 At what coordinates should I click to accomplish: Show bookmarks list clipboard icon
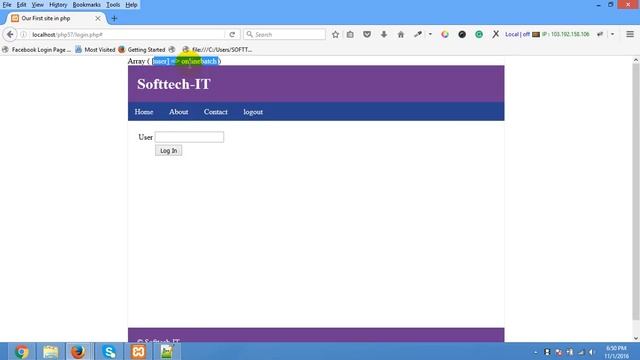click(x=350, y=35)
